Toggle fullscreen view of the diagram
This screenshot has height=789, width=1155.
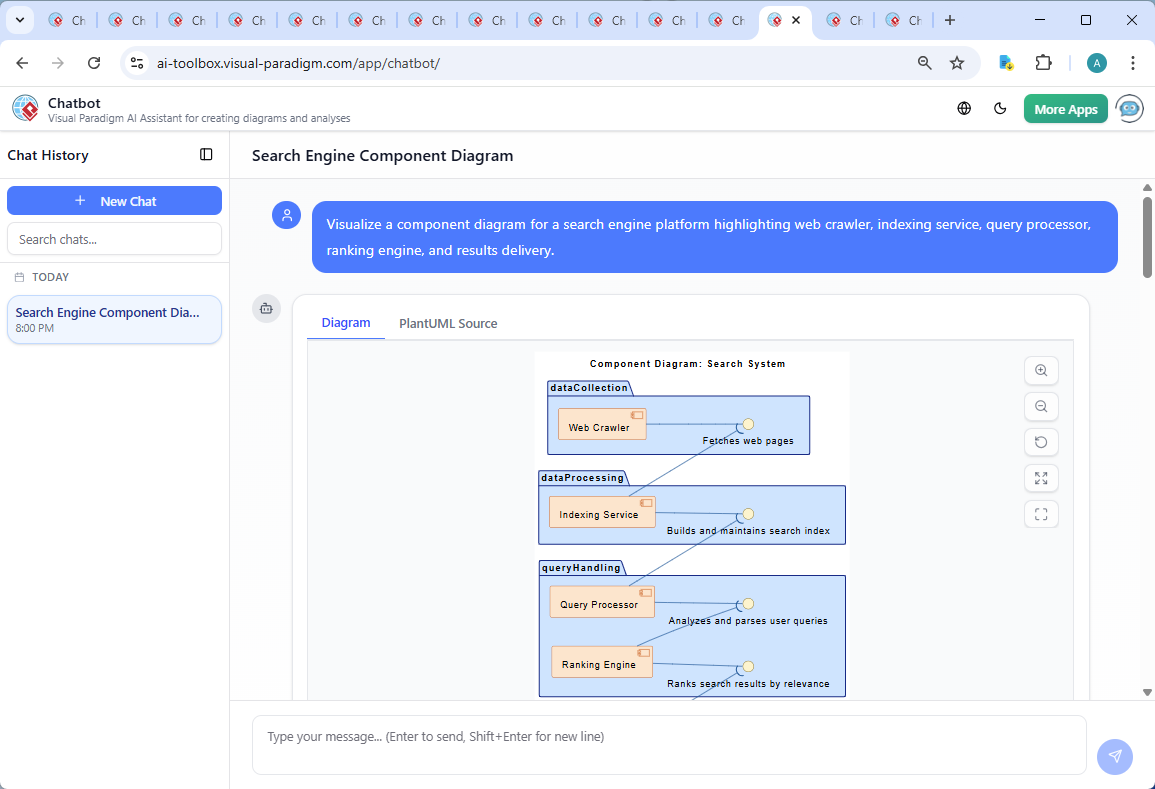1041,514
